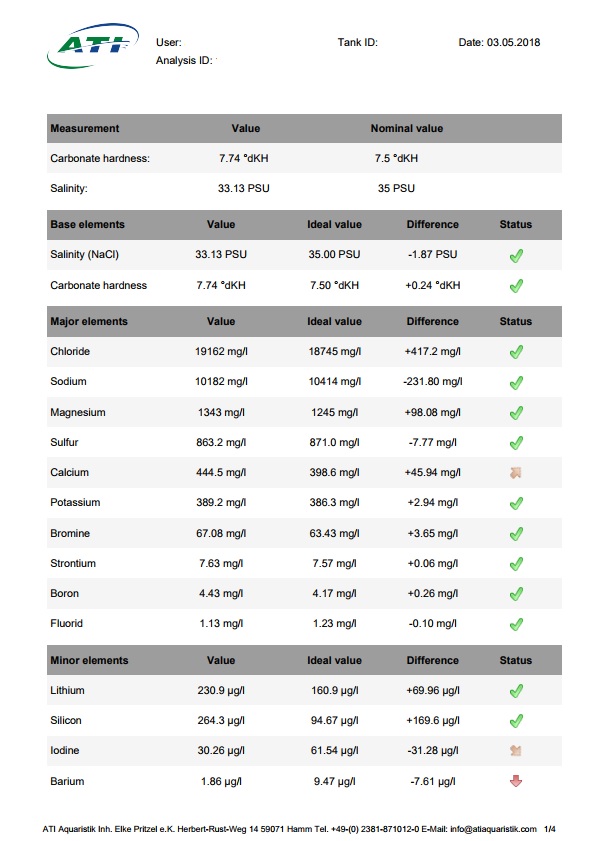609x841 pixels.
Task: Click the Calcium orange up-arrow status icon
Action: [x=516, y=473]
